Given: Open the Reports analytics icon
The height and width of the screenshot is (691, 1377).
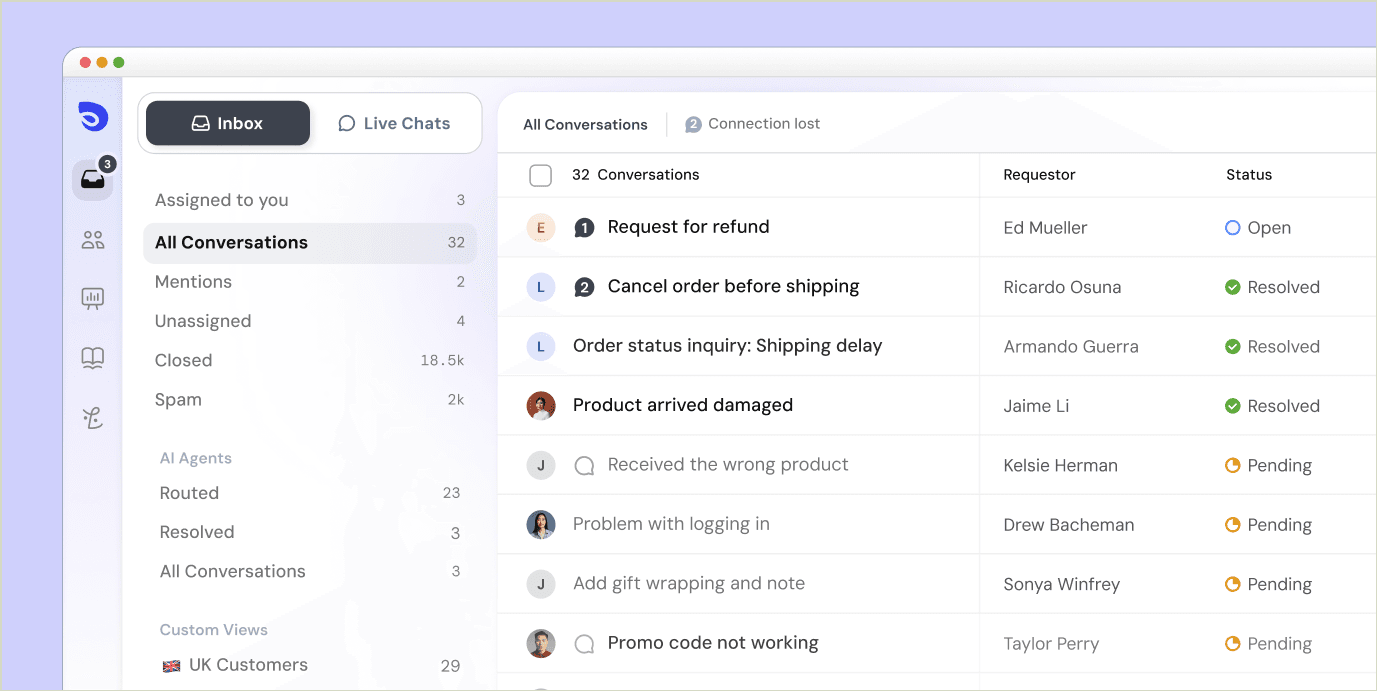Looking at the screenshot, I should (92, 298).
